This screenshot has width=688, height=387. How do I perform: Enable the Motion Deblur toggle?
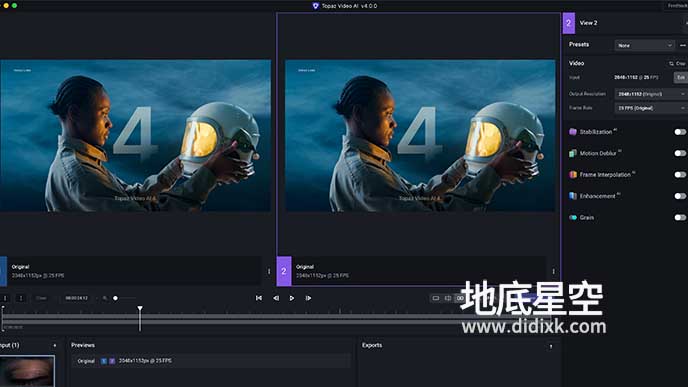(x=680, y=153)
